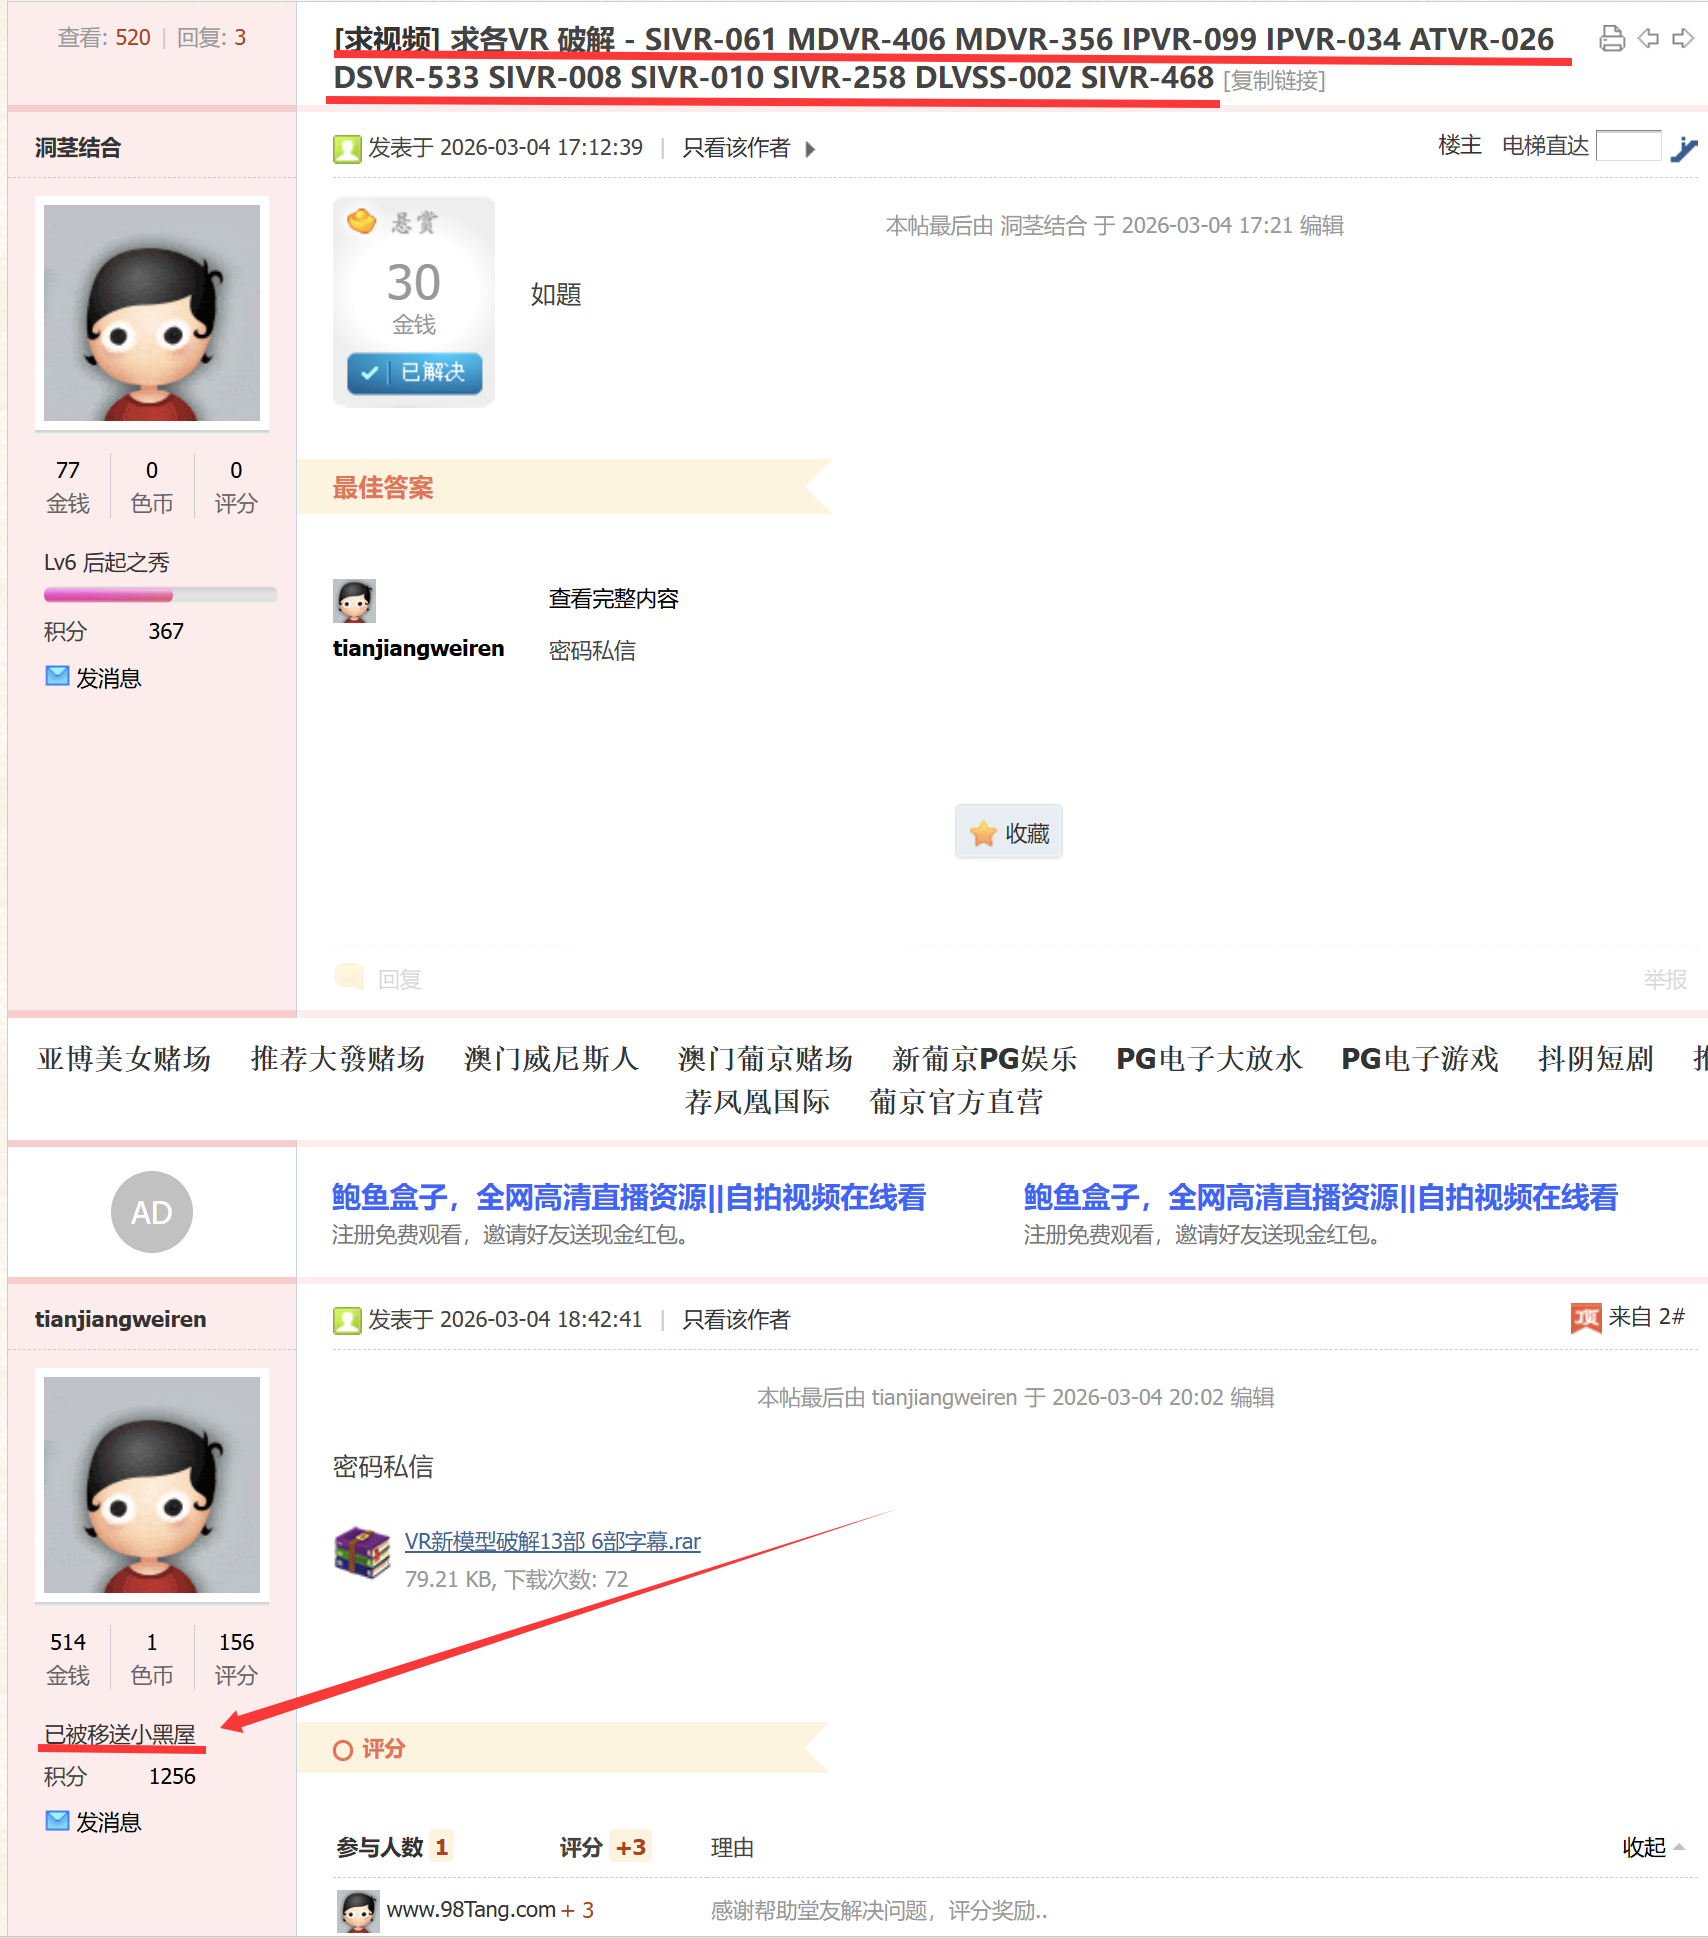Click the 已解决 solved status button

(415, 372)
